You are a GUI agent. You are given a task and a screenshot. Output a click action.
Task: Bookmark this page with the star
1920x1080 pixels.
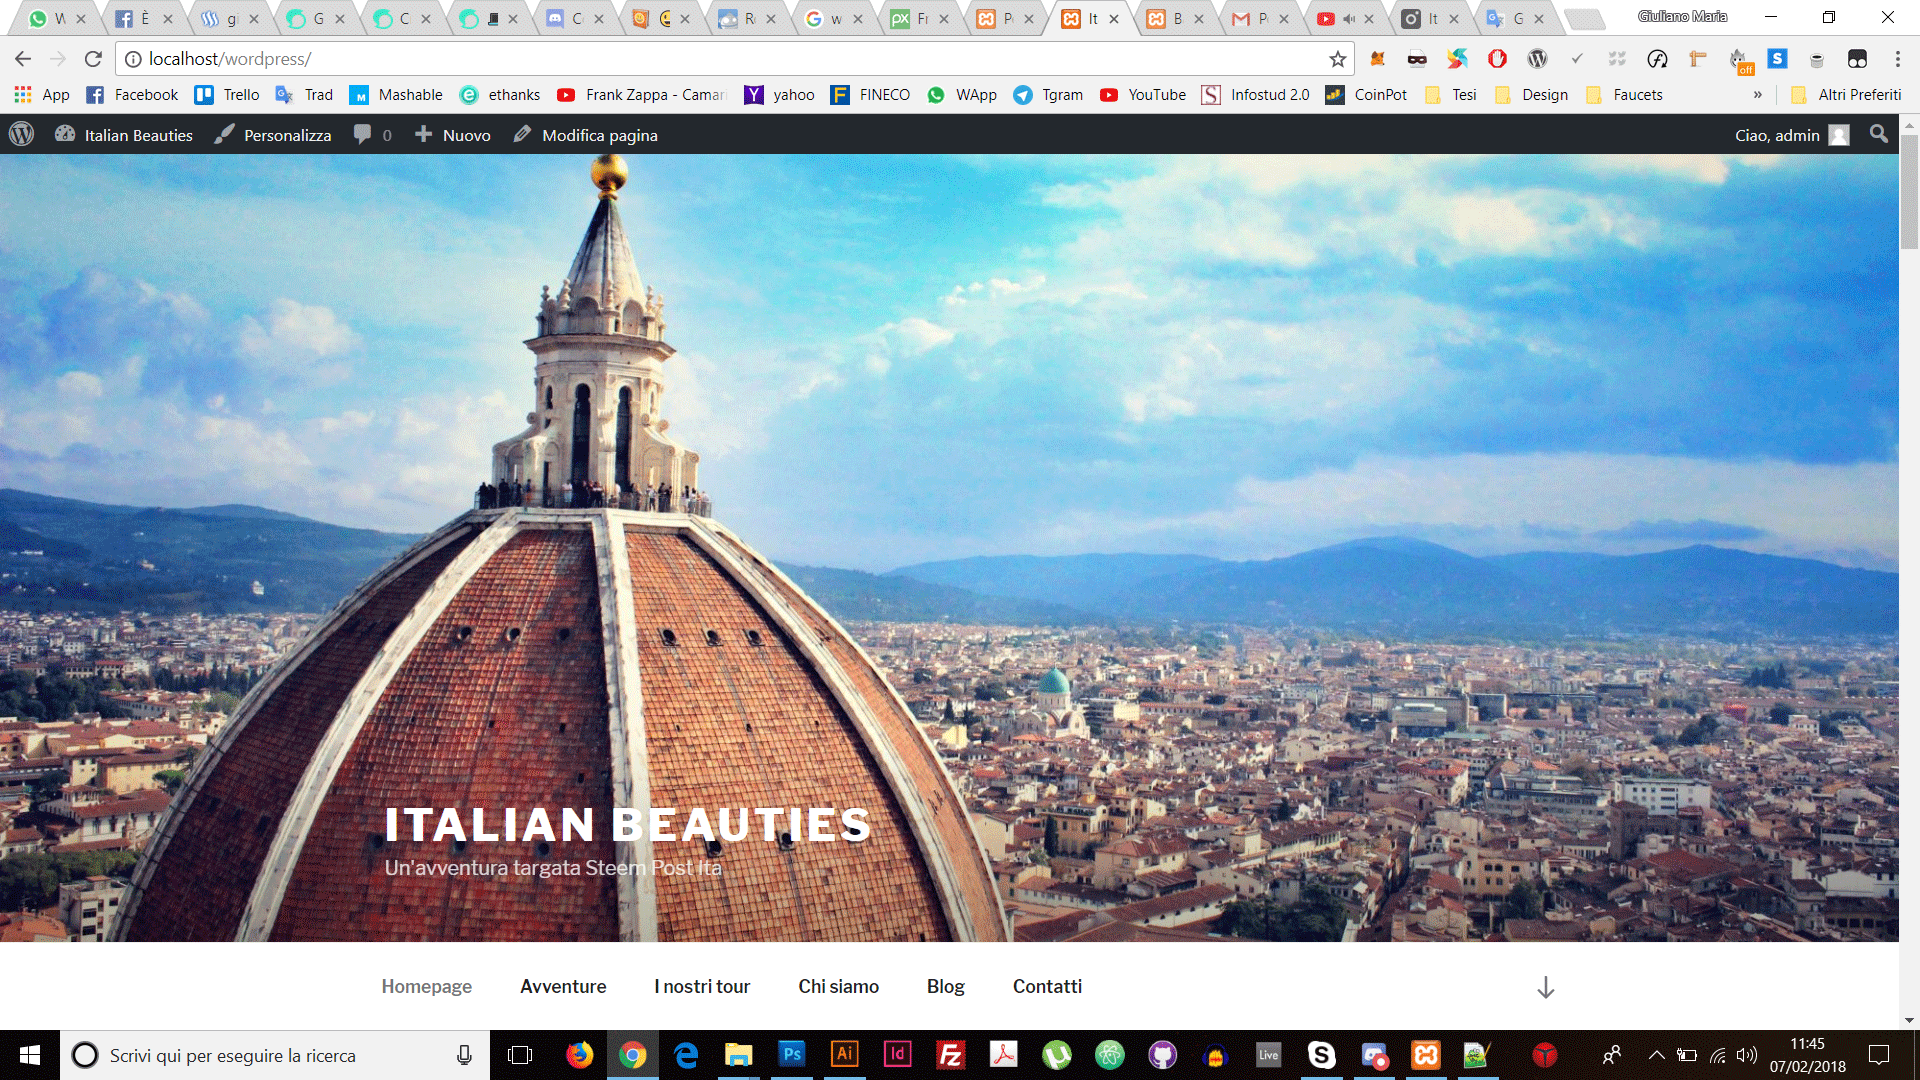point(1337,59)
